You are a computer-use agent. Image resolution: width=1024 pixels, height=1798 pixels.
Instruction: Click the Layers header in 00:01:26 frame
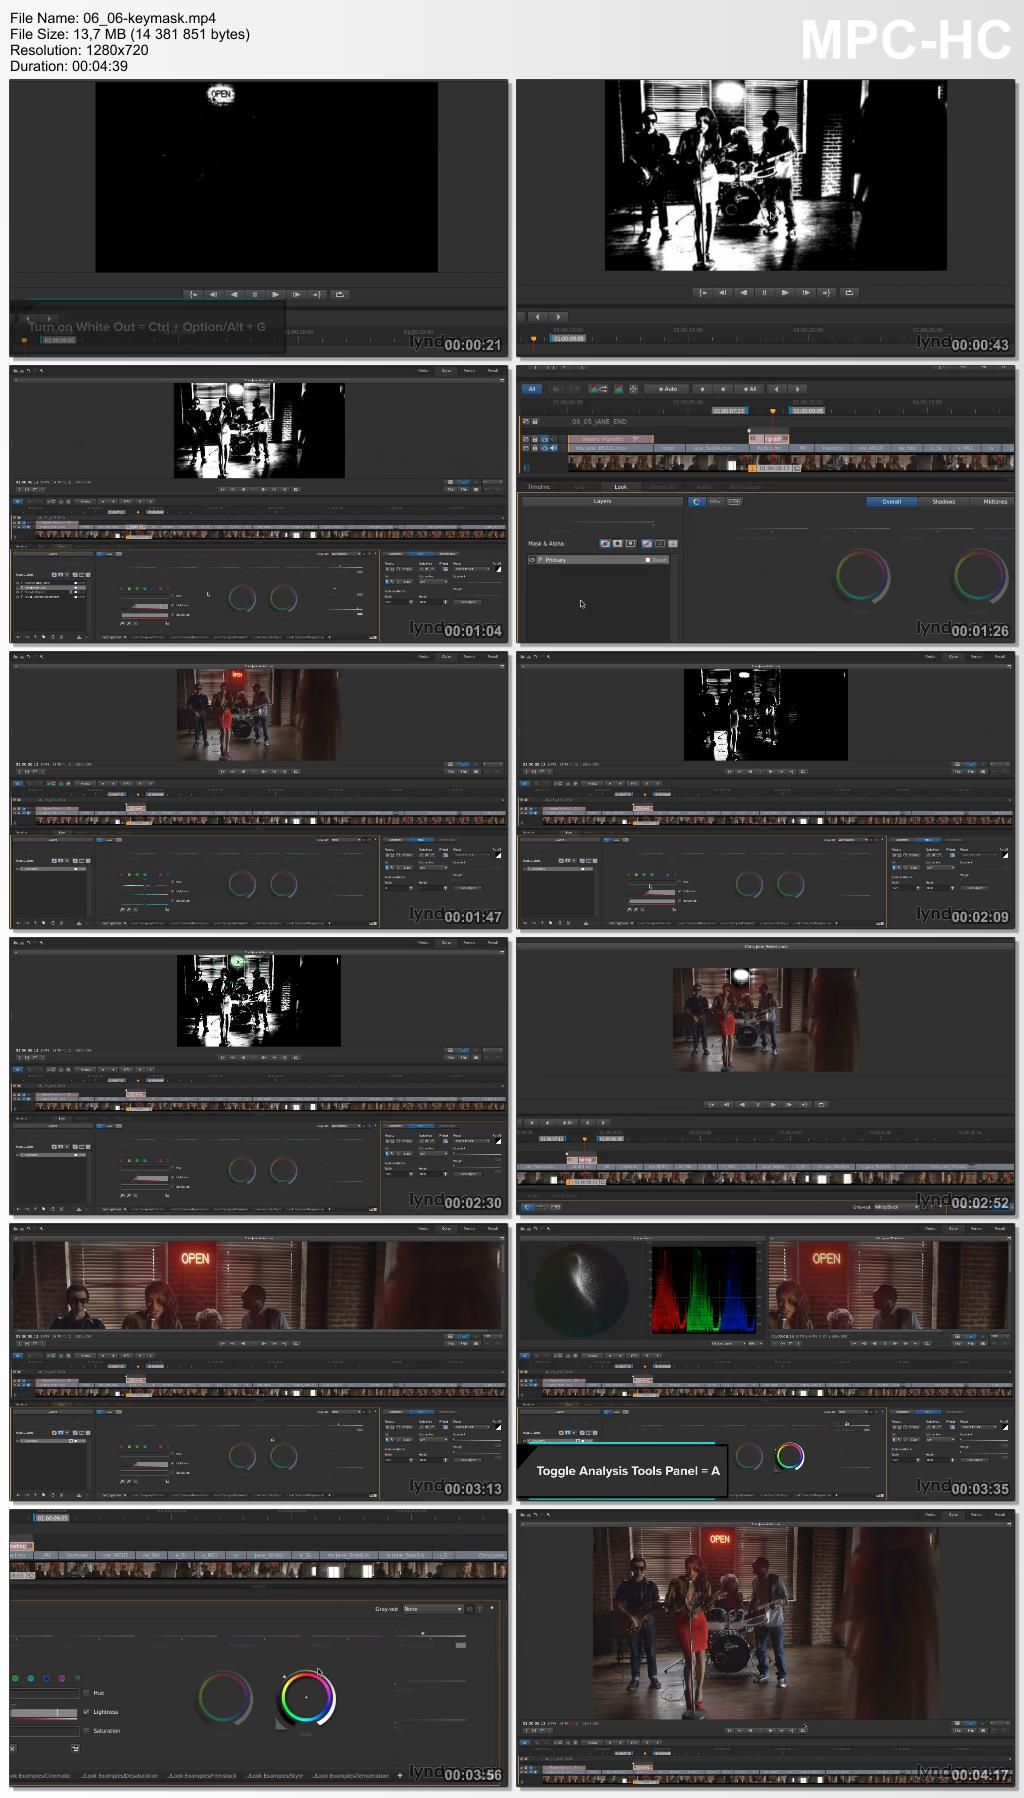602,501
